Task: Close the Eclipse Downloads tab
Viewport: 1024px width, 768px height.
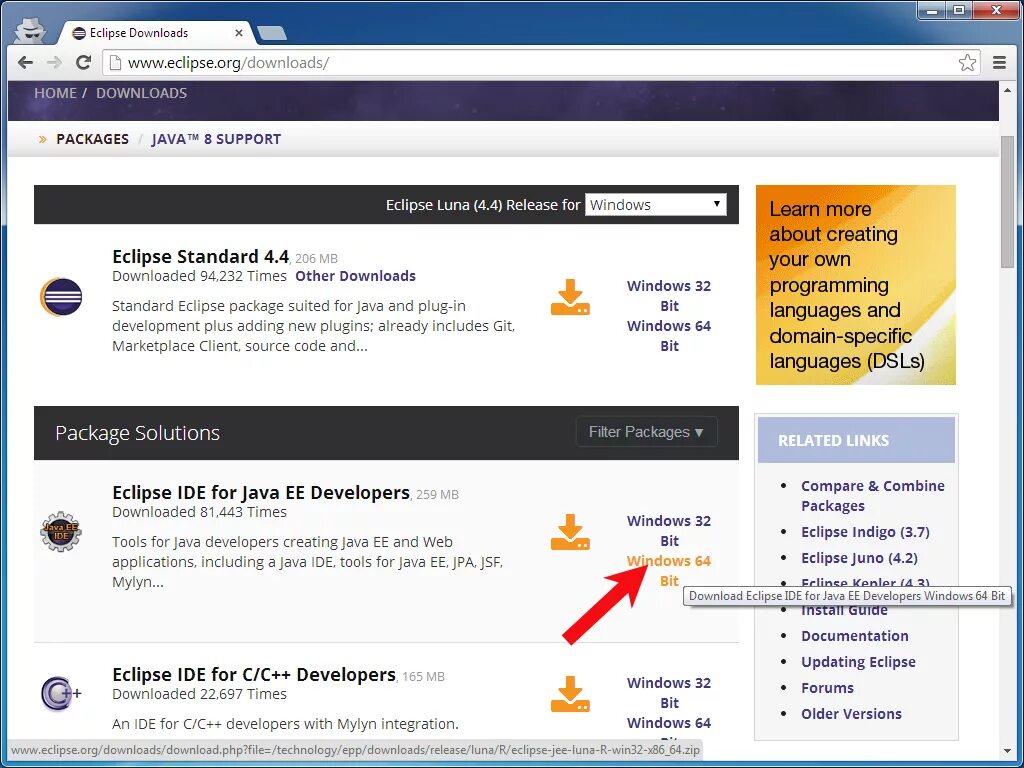Action: point(239,33)
